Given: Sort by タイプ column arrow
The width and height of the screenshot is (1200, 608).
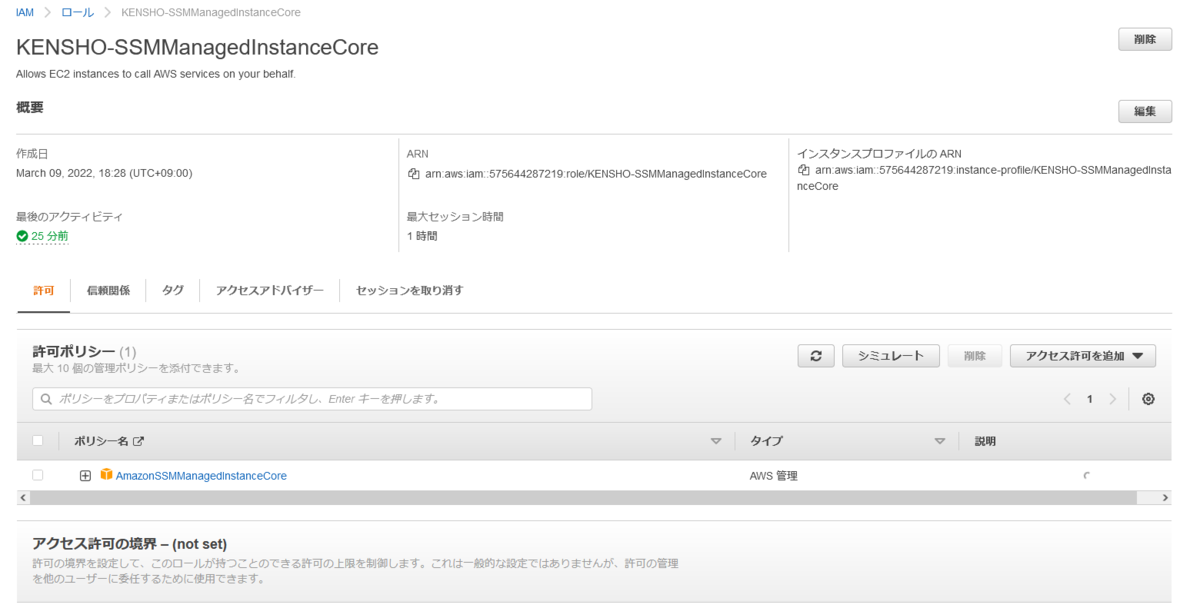Looking at the screenshot, I should 939,441.
